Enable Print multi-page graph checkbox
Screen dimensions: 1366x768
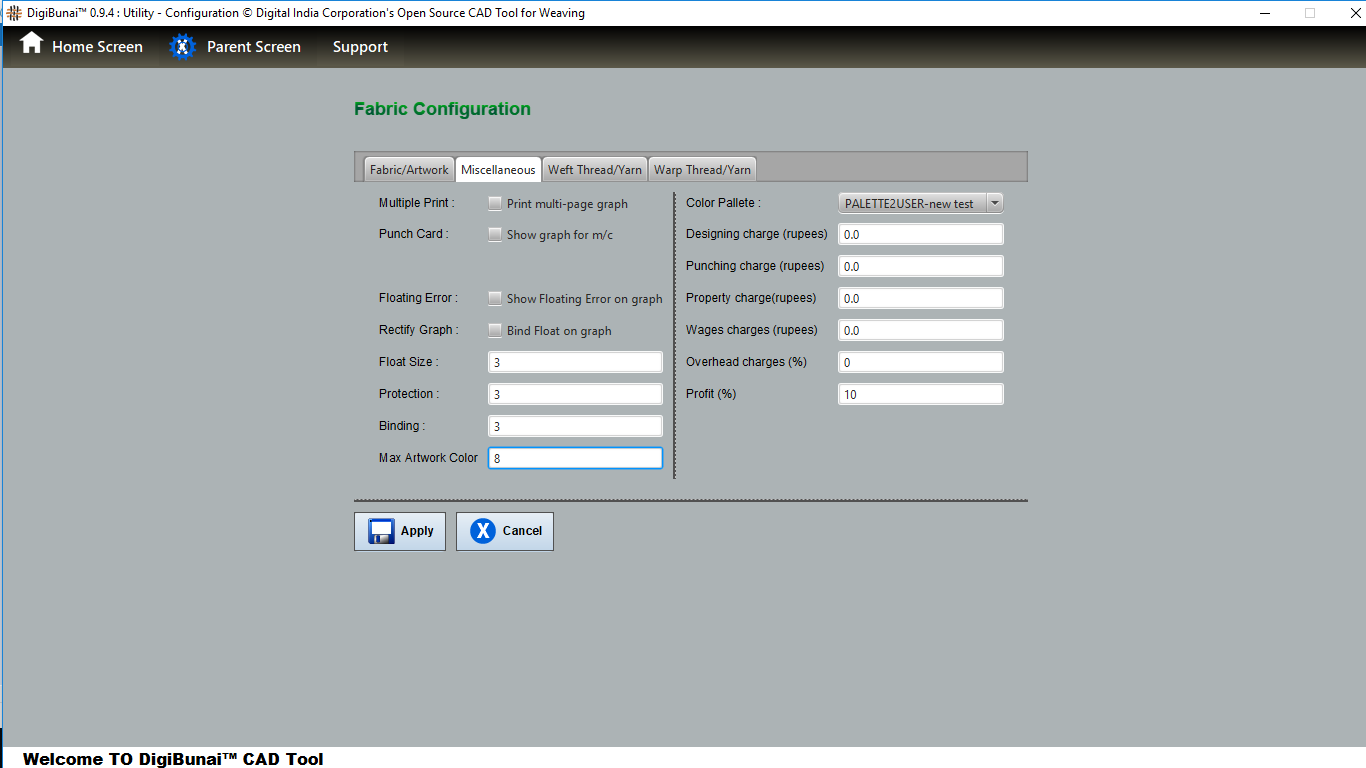(x=495, y=204)
